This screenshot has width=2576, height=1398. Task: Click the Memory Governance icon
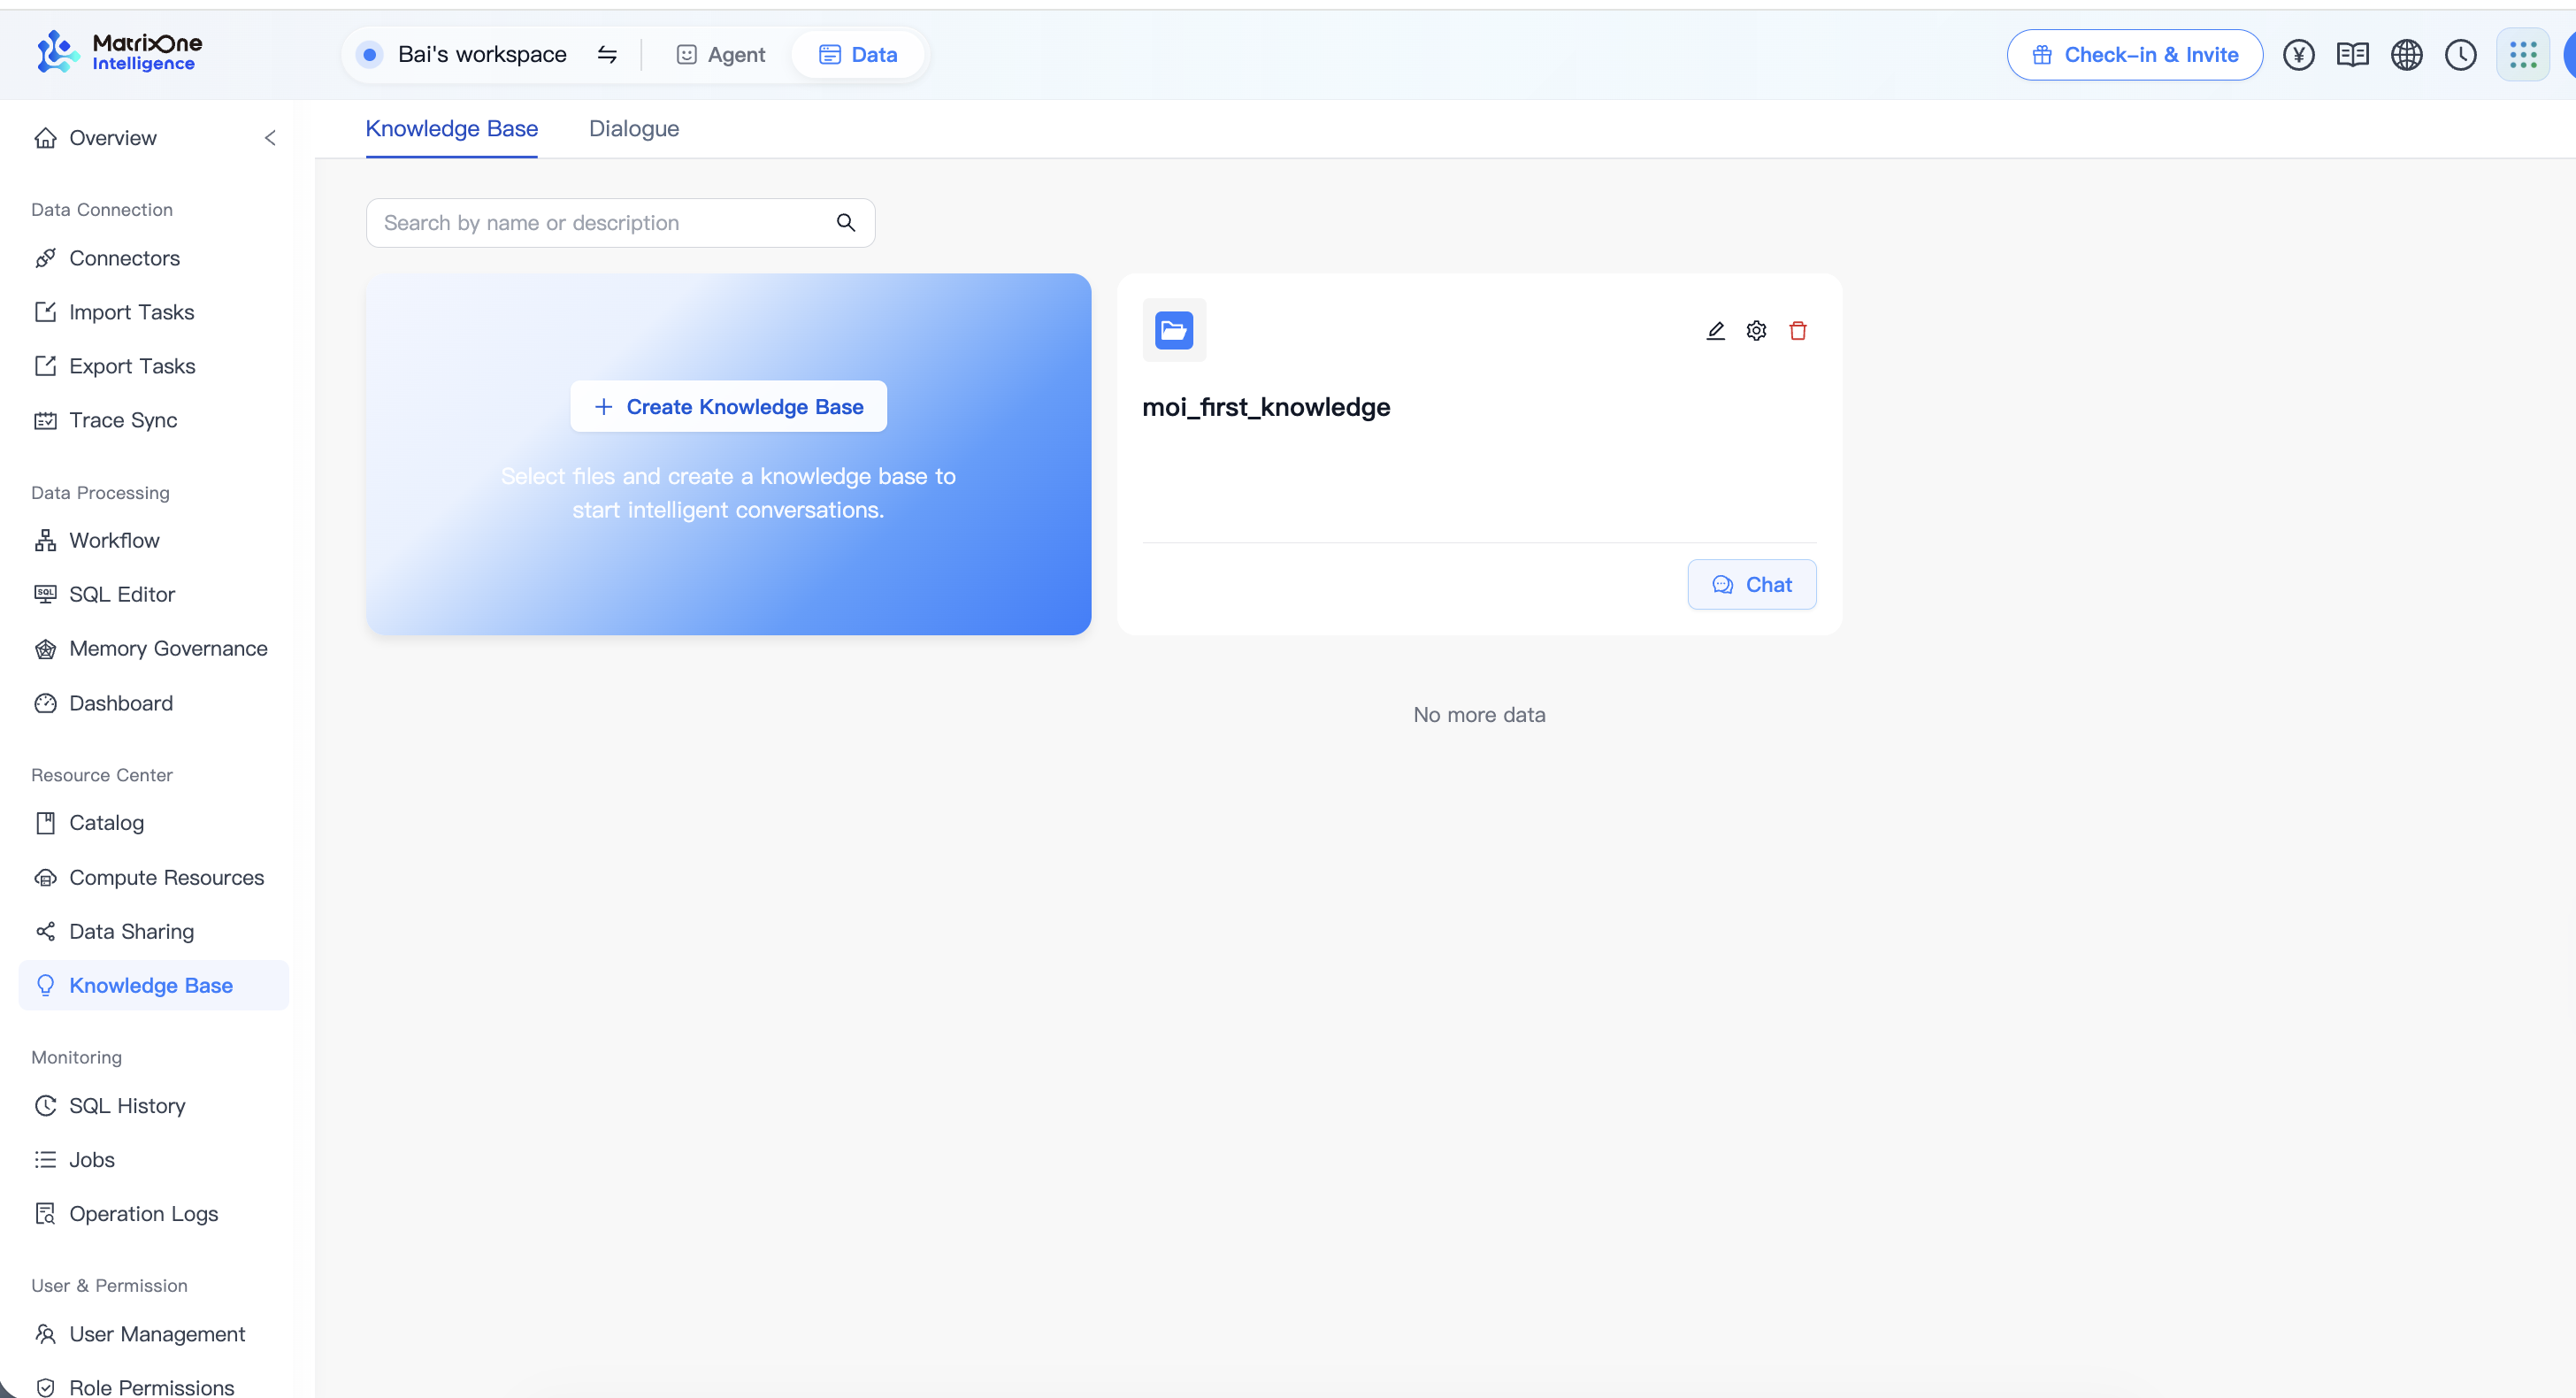pos(45,649)
